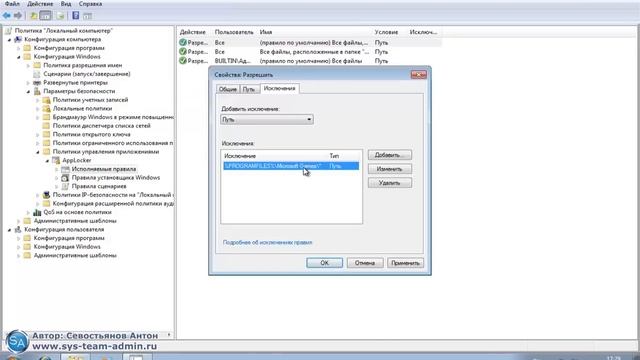This screenshot has height=360, width=640.
Task: Click the Добавить... button
Action: (390, 155)
